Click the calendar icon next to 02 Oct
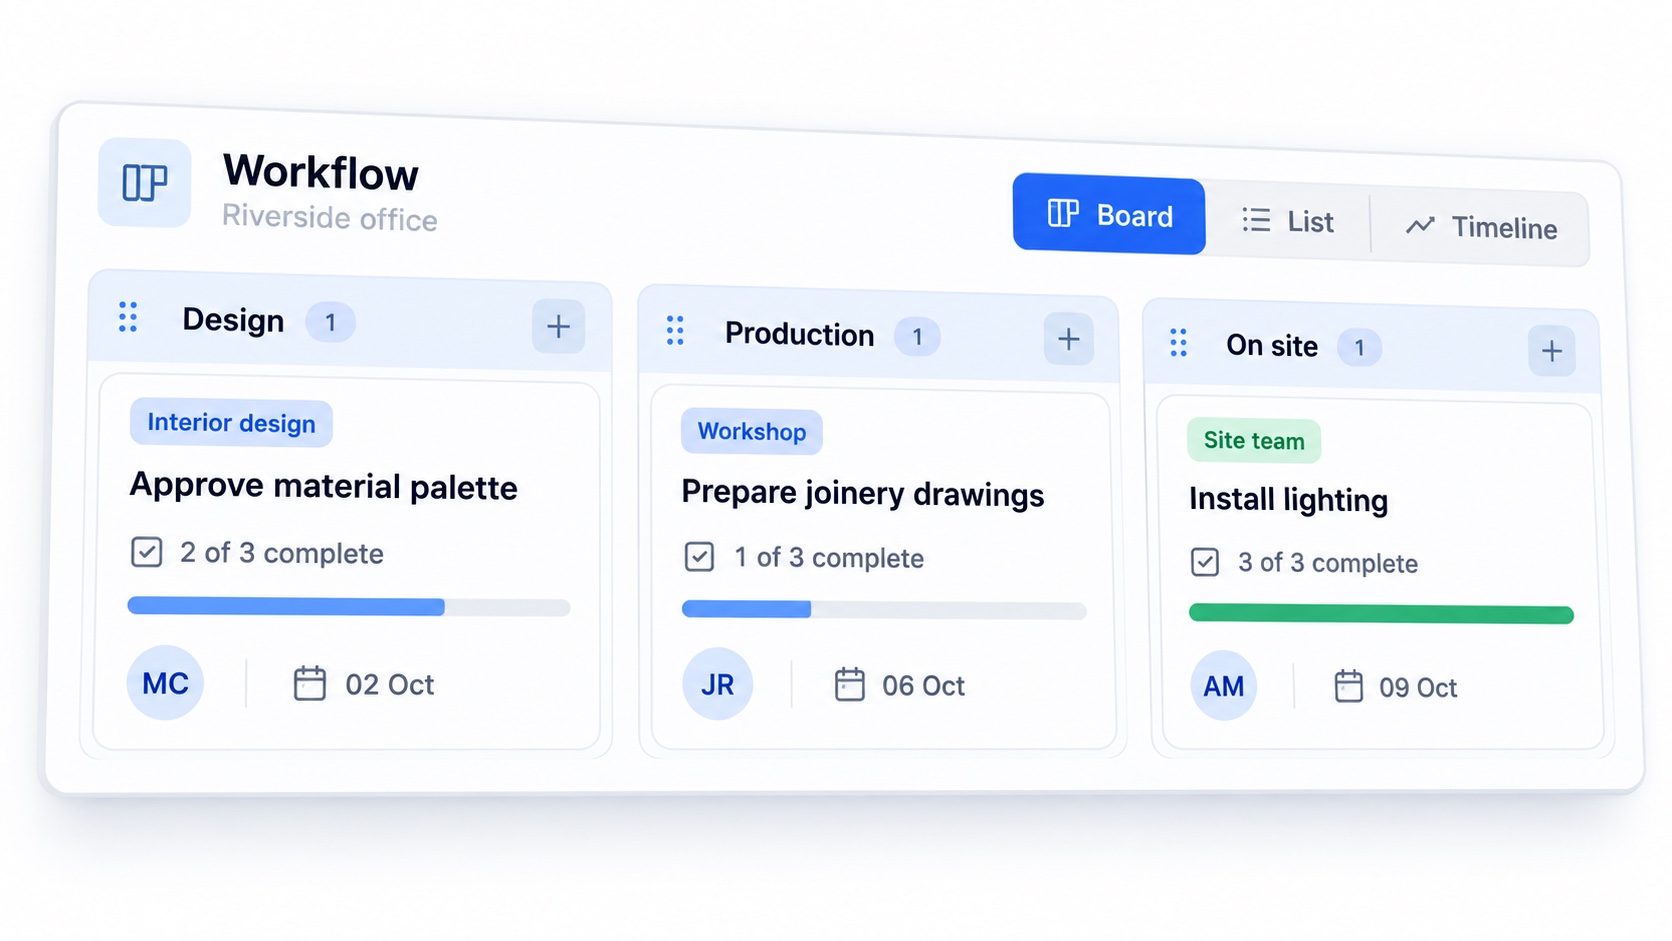The width and height of the screenshot is (1672, 941). point(310,684)
